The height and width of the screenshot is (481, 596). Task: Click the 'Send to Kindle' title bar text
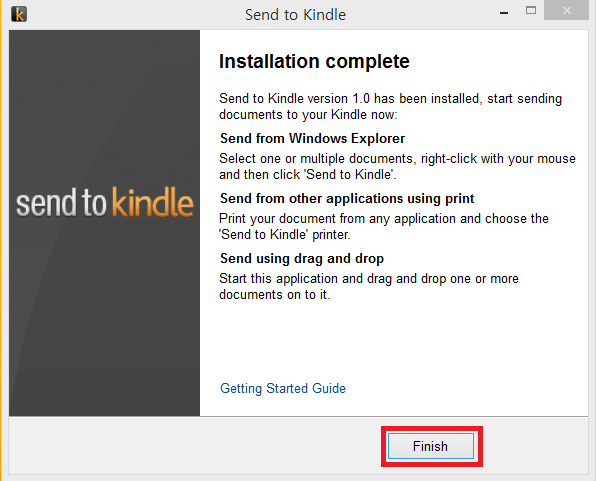[295, 15]
